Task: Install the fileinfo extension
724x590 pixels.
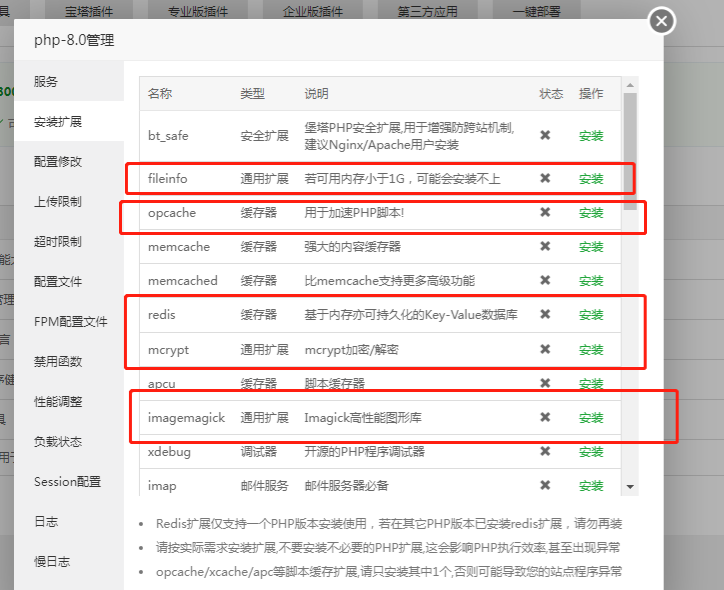Action: pos(591,179)
